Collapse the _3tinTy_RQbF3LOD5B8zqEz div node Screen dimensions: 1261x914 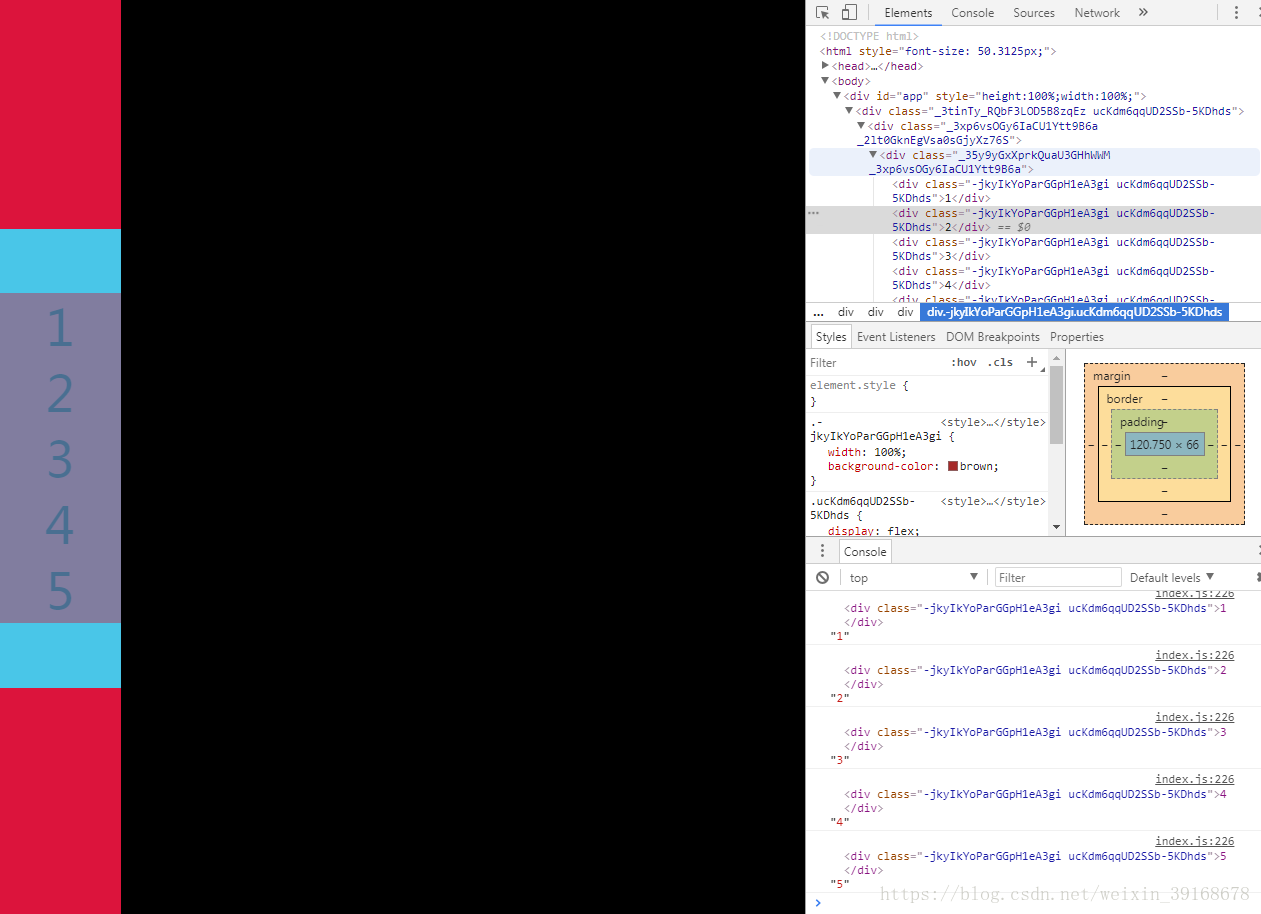tap(850, 111)
